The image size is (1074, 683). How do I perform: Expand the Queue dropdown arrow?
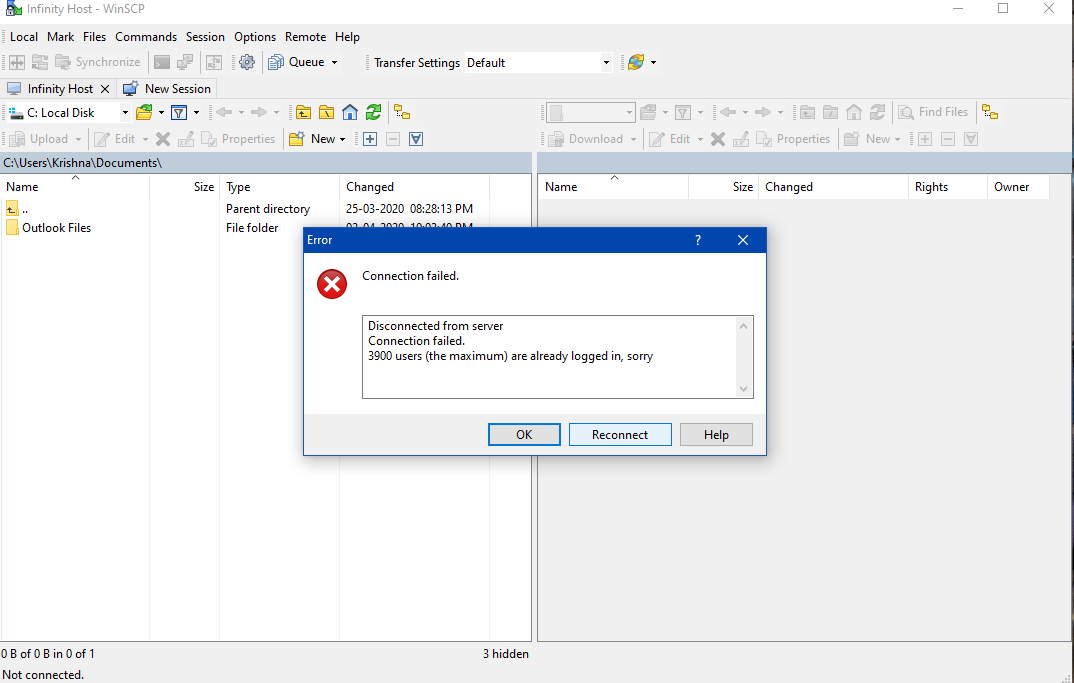tap(334, 62)
